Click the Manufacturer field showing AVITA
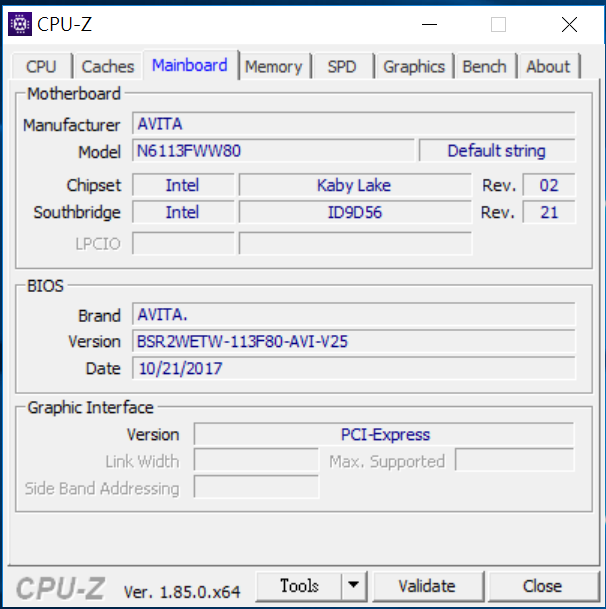 point(354,124)
